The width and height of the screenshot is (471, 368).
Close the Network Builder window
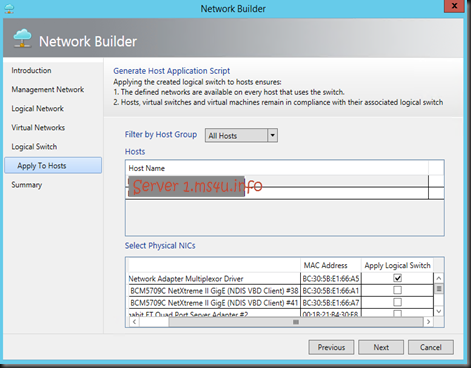tap(454, 6)
